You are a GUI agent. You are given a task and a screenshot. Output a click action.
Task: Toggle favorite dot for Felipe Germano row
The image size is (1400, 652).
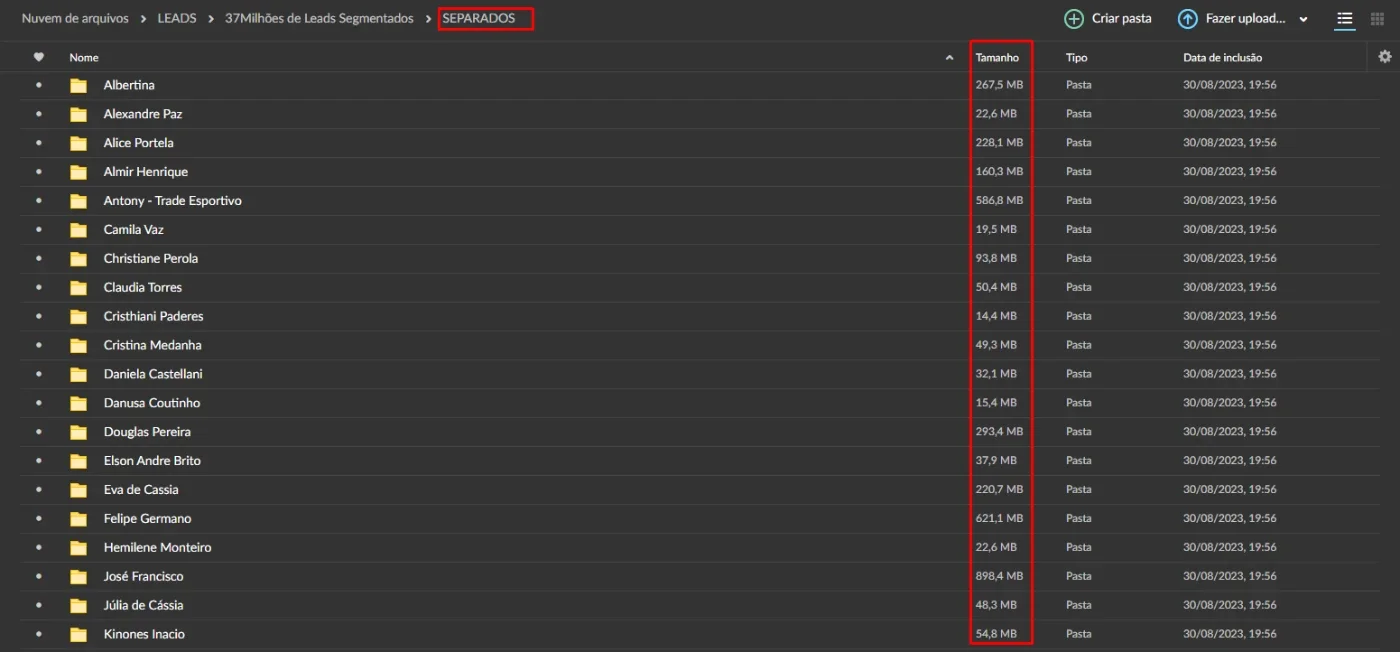39,518
